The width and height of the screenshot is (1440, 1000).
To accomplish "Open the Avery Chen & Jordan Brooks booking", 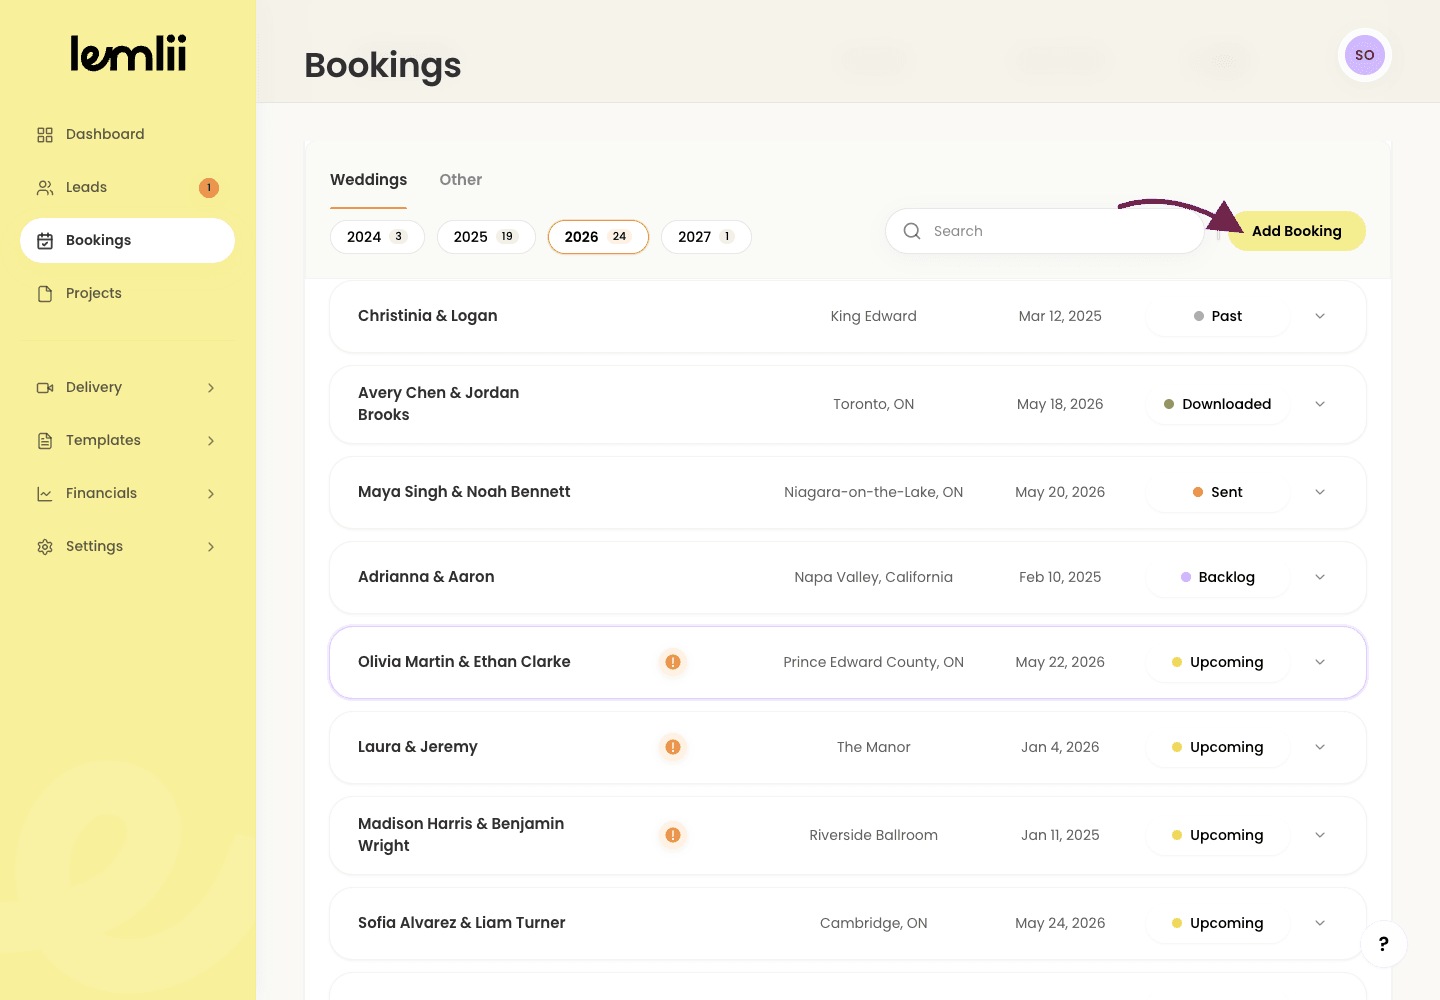I will point(848,404).
